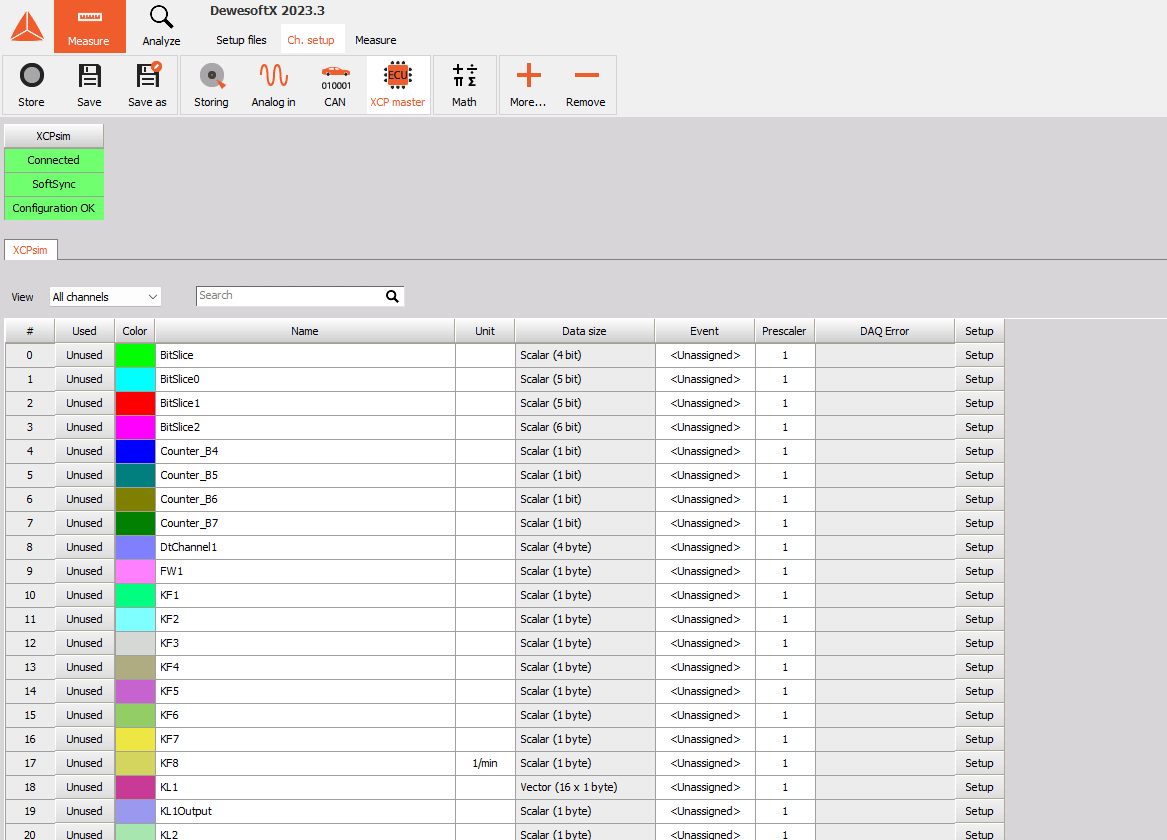Switch to Measure mode
The image size is (1167, 840).
point(89,27)
